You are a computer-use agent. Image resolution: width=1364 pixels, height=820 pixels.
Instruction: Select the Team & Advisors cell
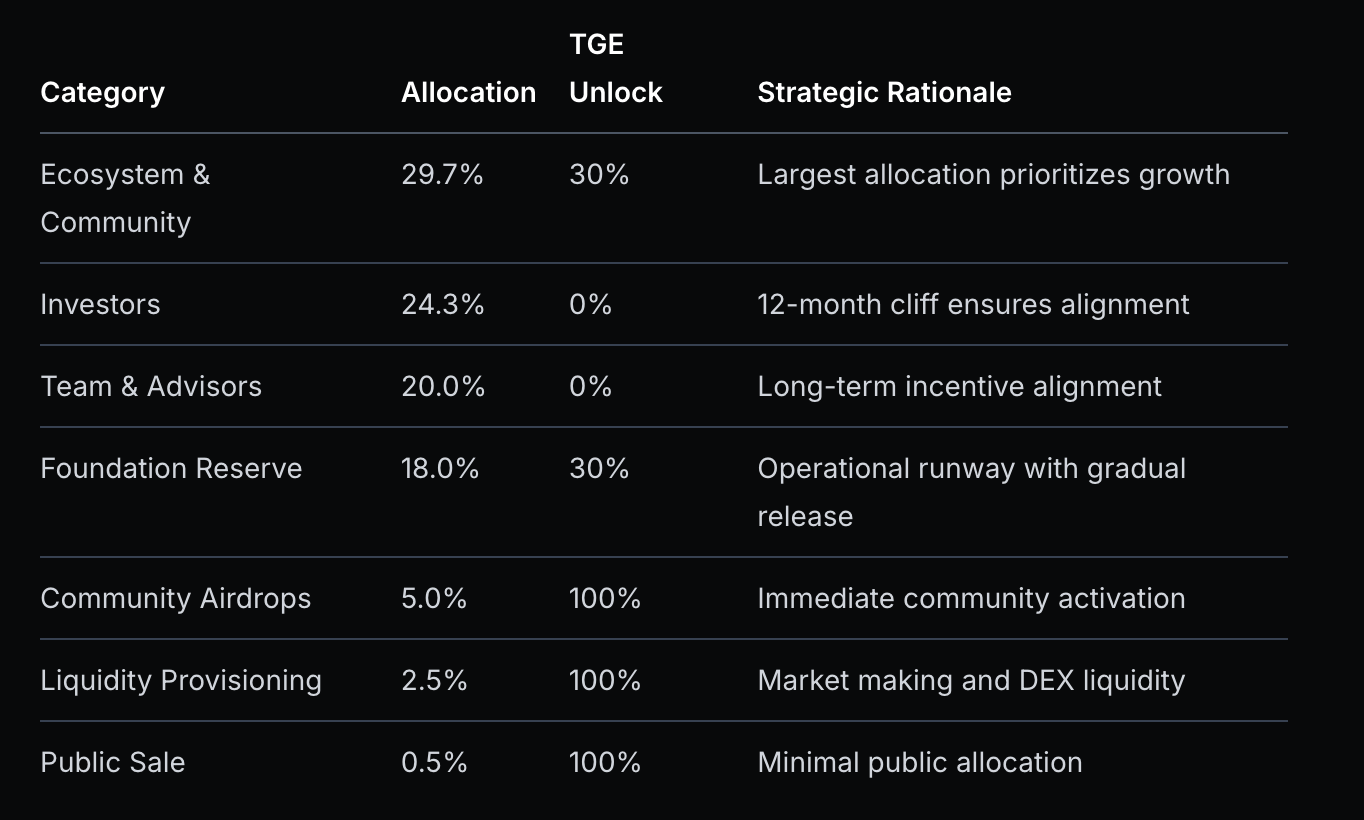click(x=151, y=386)
